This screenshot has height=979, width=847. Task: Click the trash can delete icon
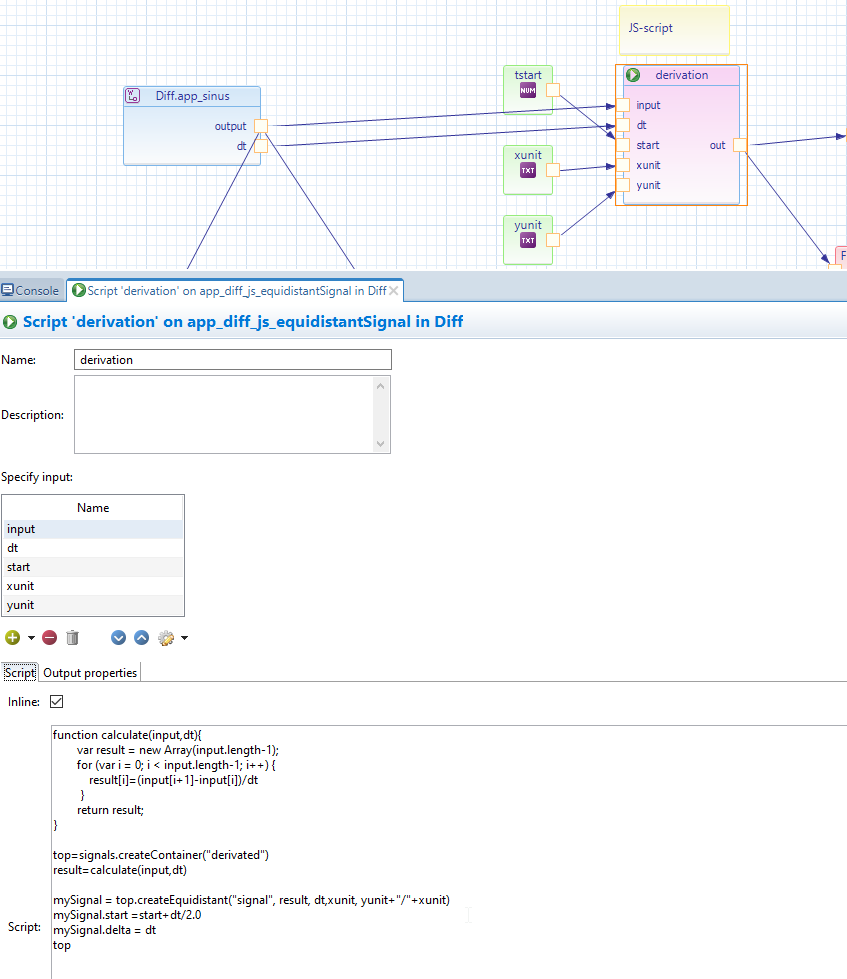pyautogui.click(x=72, y=638)
